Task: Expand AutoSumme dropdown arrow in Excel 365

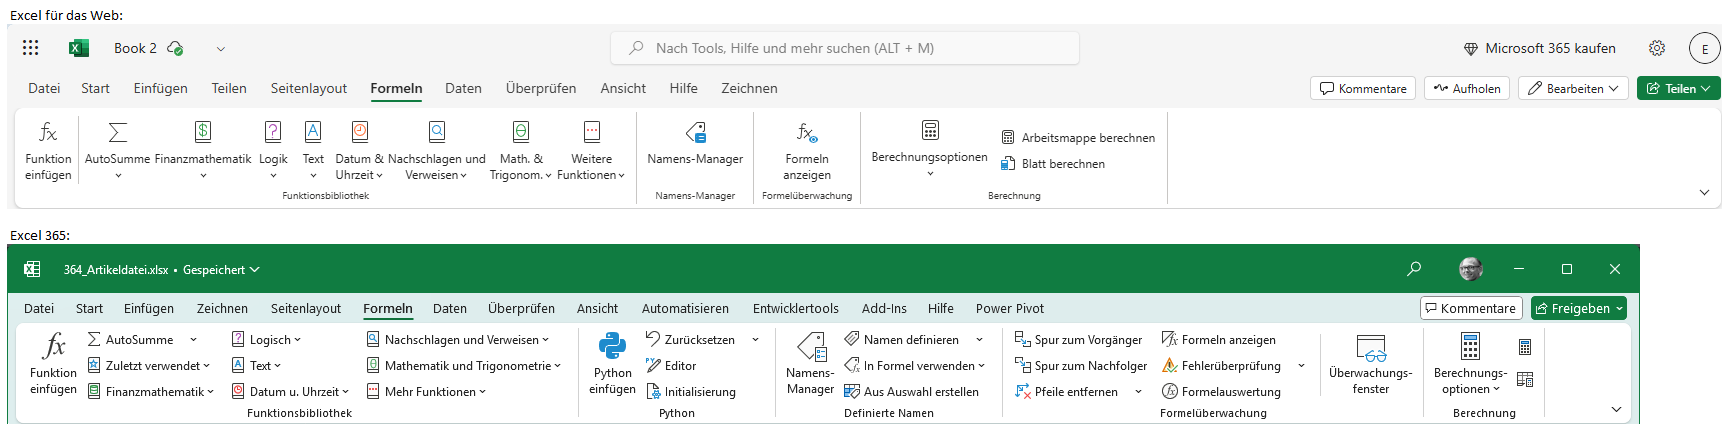Action: (194, 340)
